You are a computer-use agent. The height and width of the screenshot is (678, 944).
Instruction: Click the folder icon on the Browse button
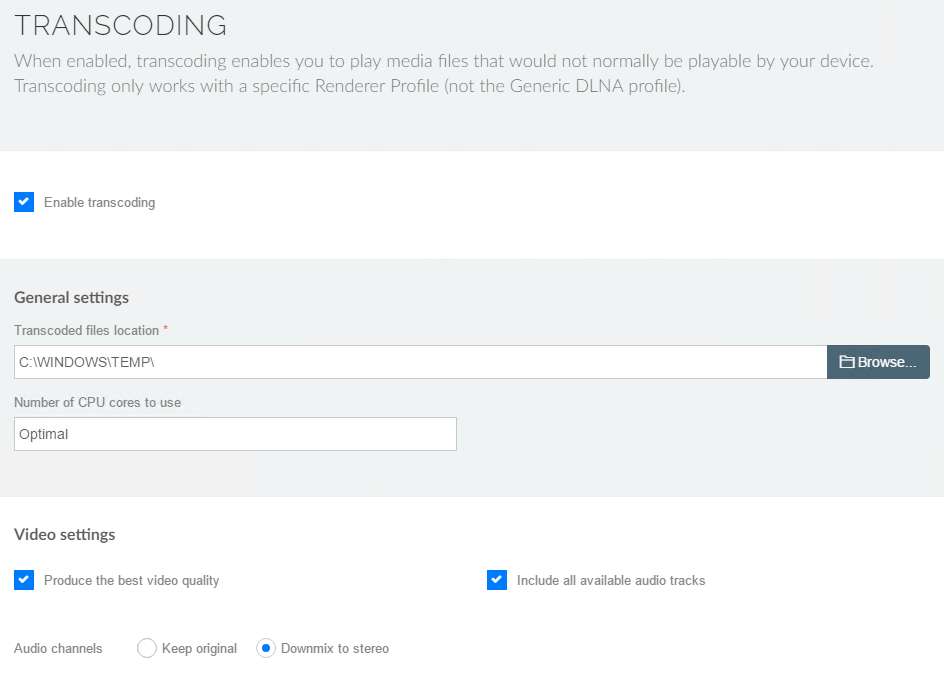[846, 362]
